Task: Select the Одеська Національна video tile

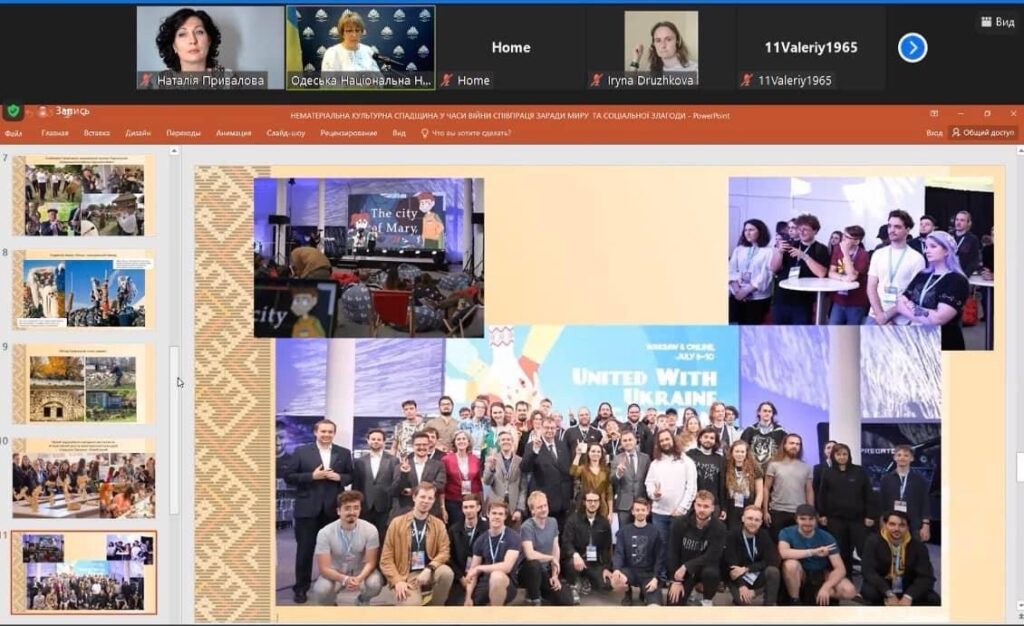Action: tap(360, 48)
